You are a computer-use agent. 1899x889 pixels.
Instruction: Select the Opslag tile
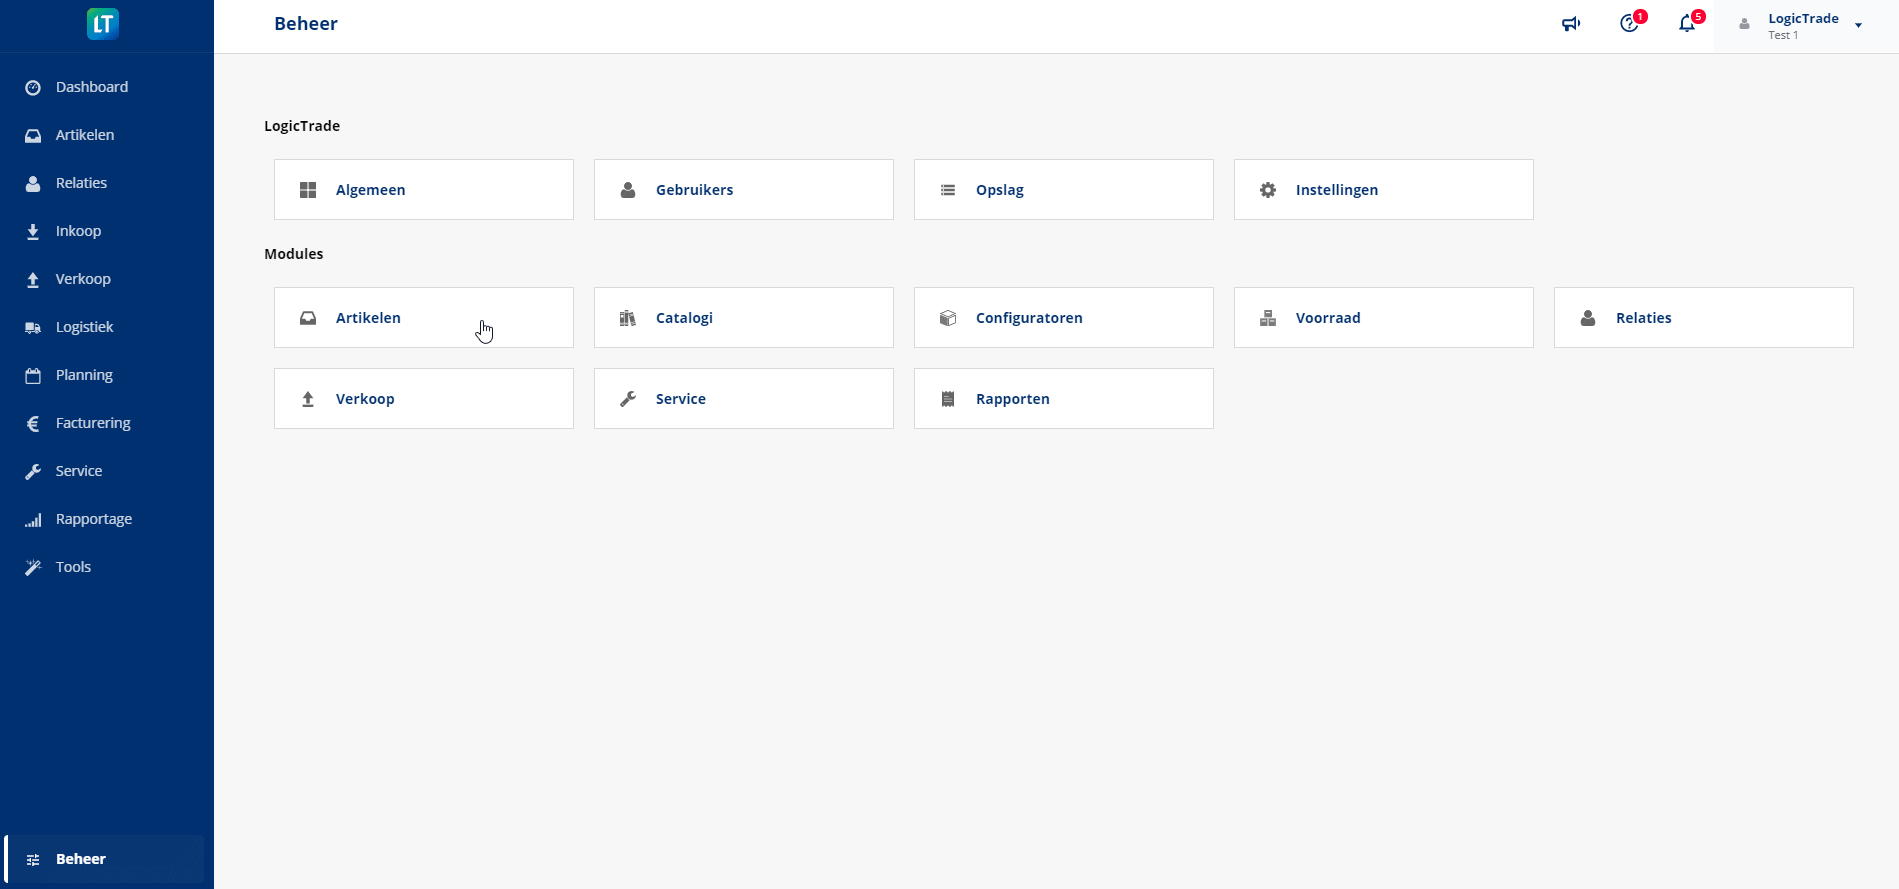pos(1064,190)
